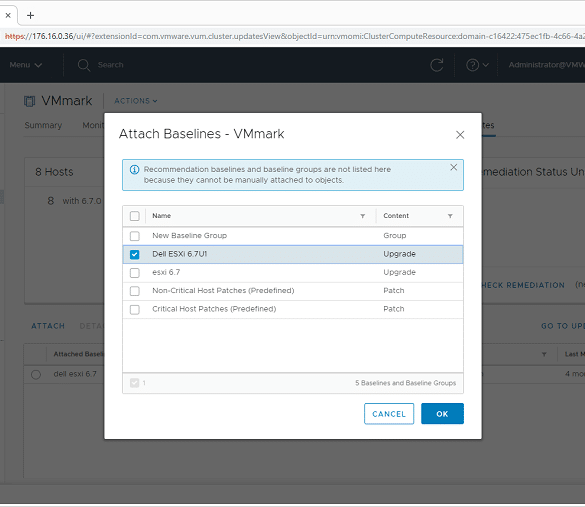
Task: Toggle the select-all checkbox in header
Action: (x=135, y=216)
